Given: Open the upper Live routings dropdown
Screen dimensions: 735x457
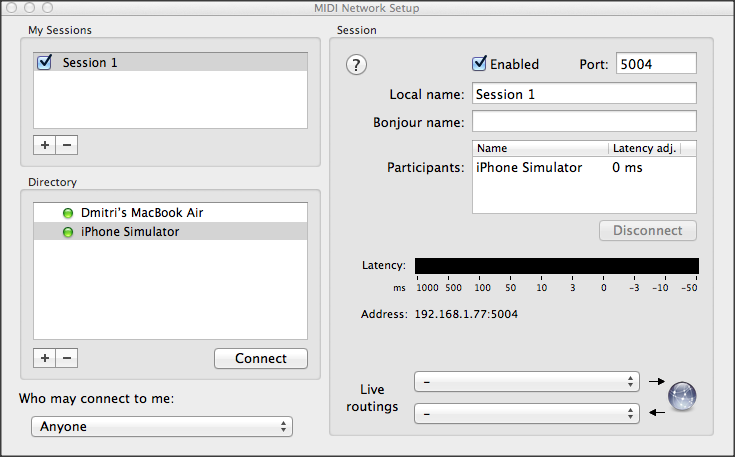Looking at the screenshot, I should coord(526,382).
